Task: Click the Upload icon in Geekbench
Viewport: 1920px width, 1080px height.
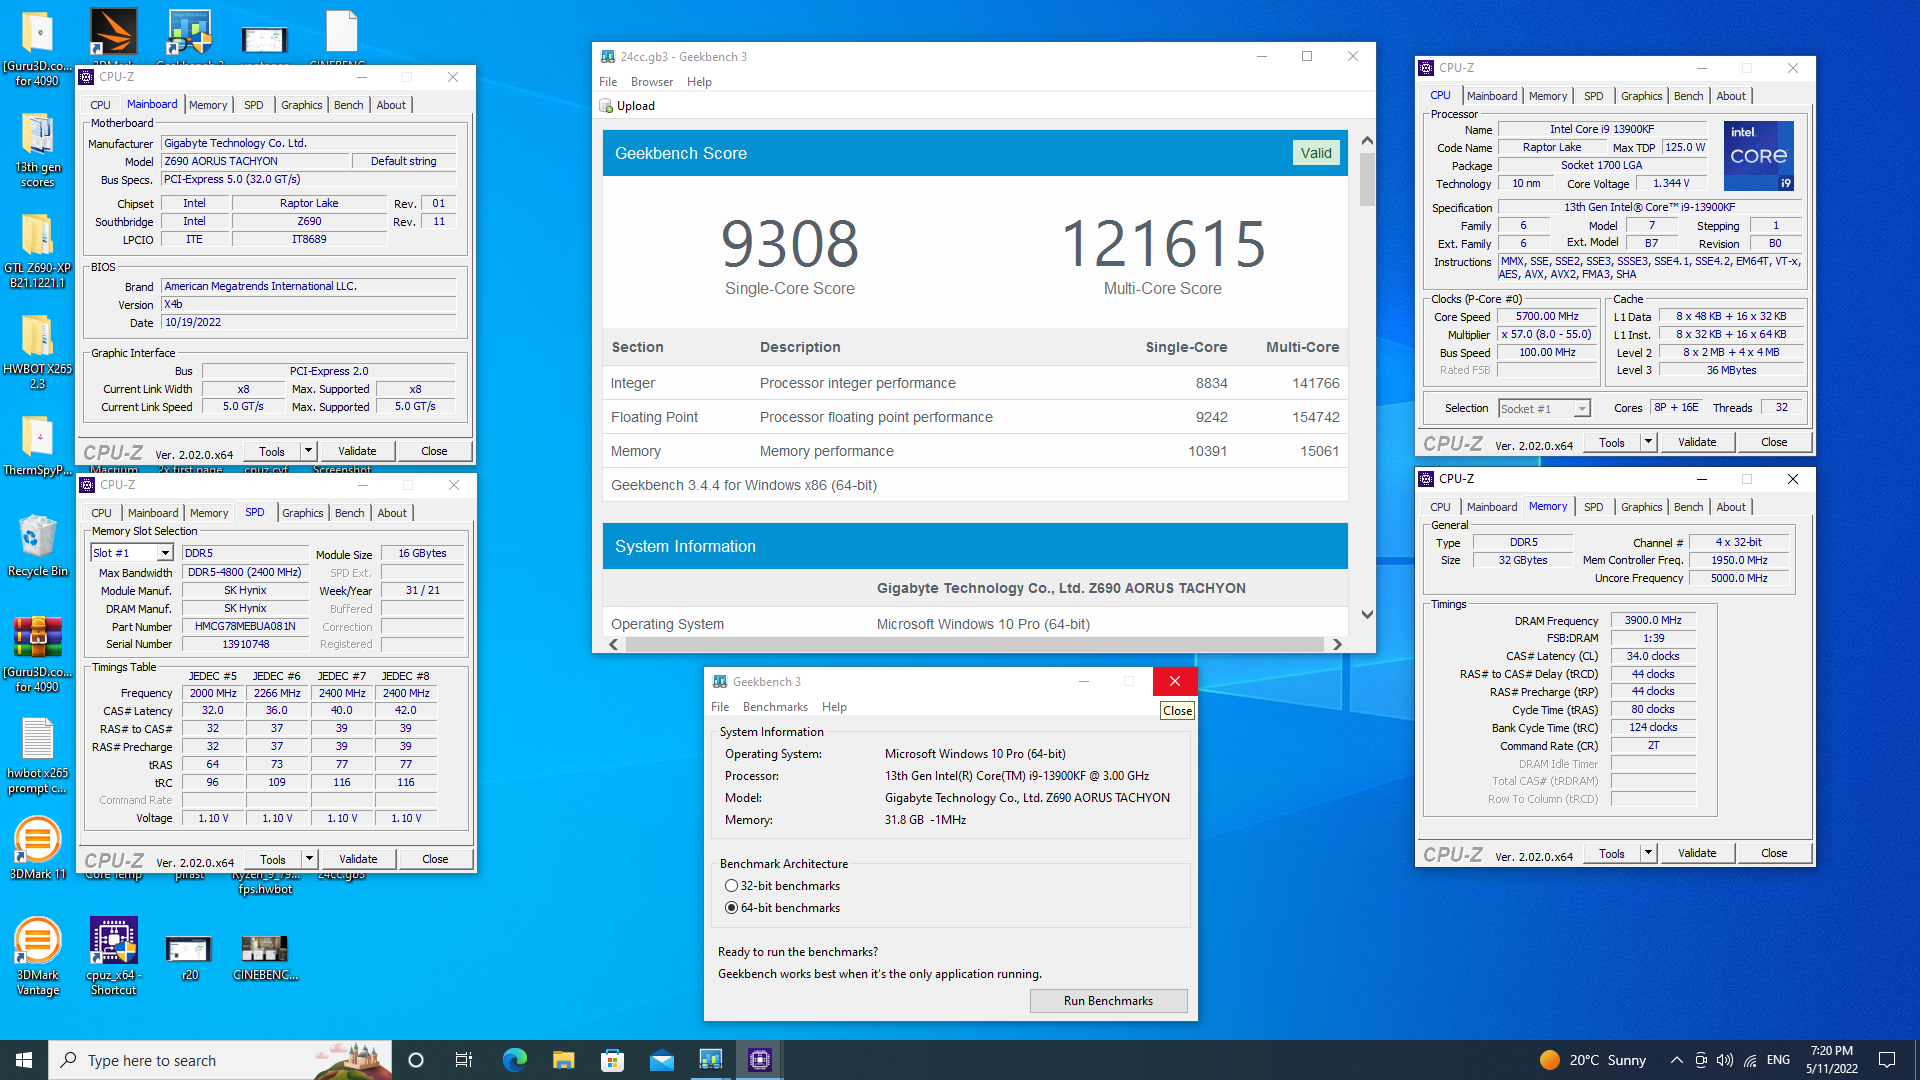Action: coord(606,106)
